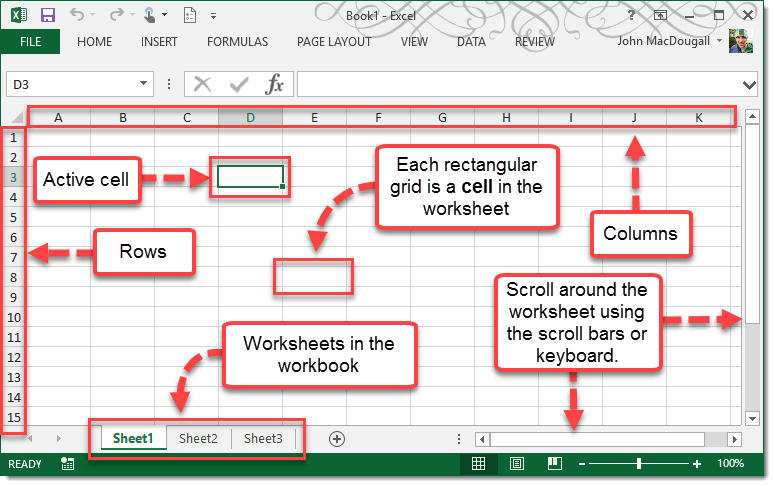This screenshot has width=774, height=486.
Task: Open the Name Box dropdown arrow
Action: click(143, 83)
